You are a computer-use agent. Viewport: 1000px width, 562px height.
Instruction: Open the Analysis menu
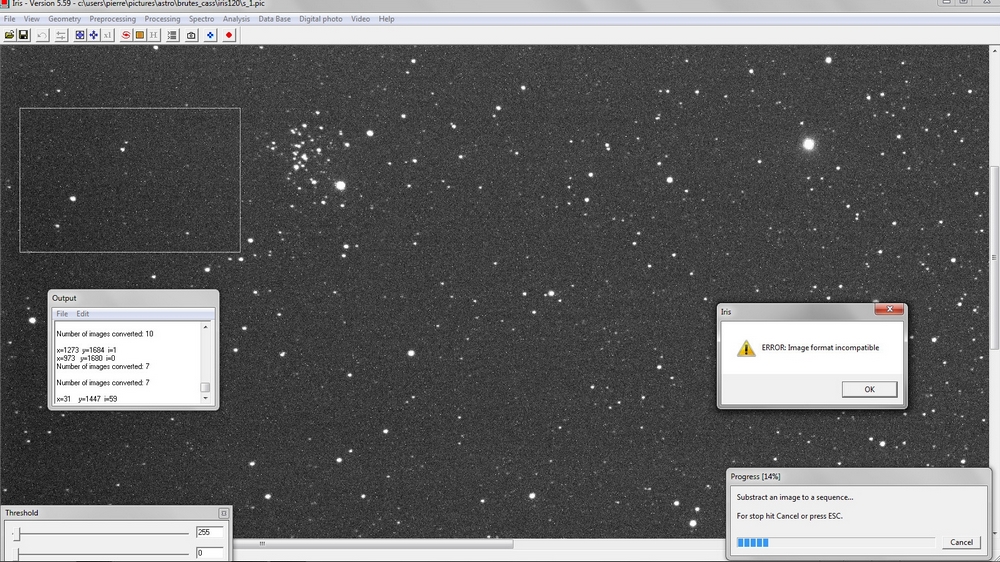point(236,19)
